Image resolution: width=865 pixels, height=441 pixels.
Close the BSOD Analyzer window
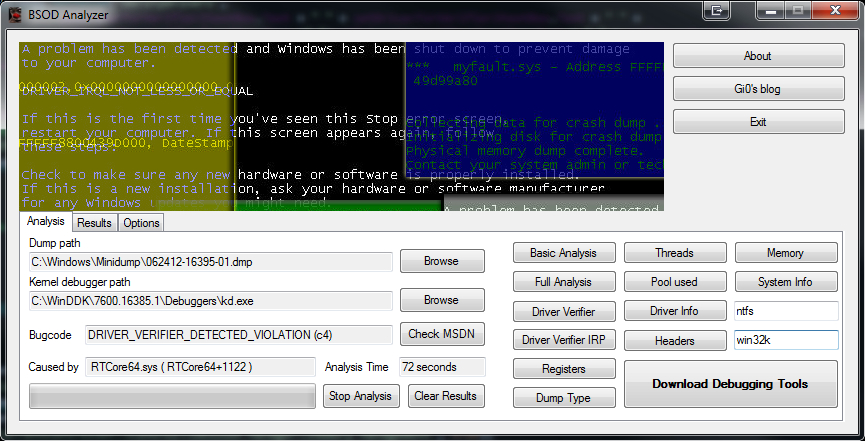[x=835, y=10]
